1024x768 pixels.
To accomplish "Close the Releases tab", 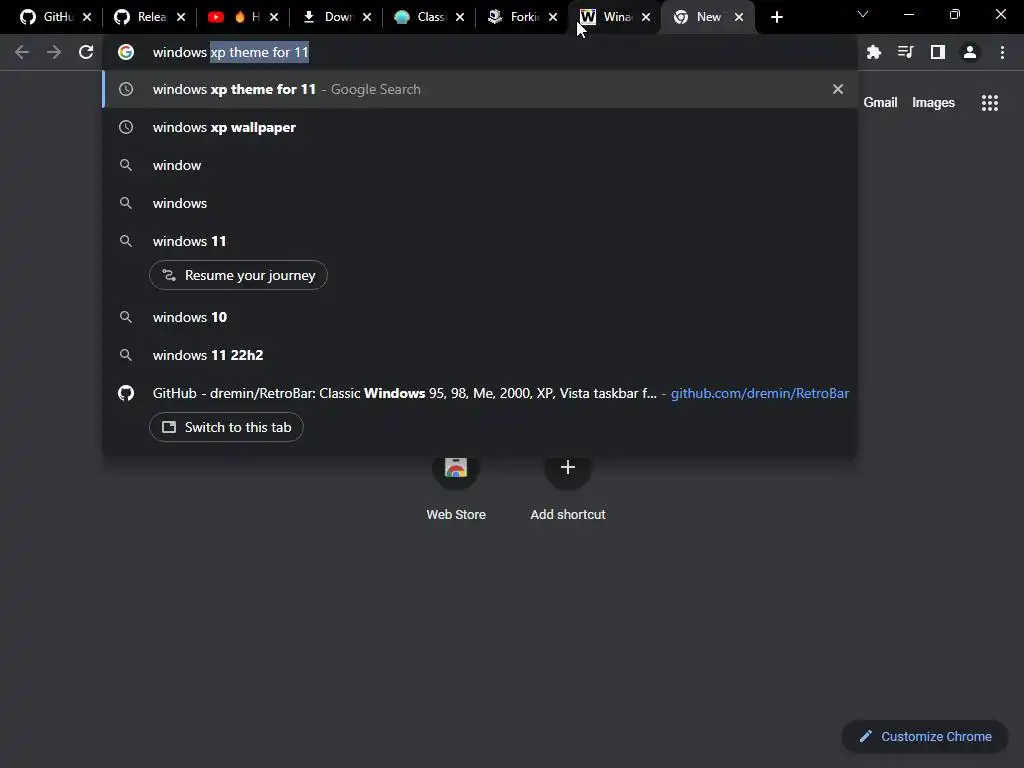I will [181, 18].
